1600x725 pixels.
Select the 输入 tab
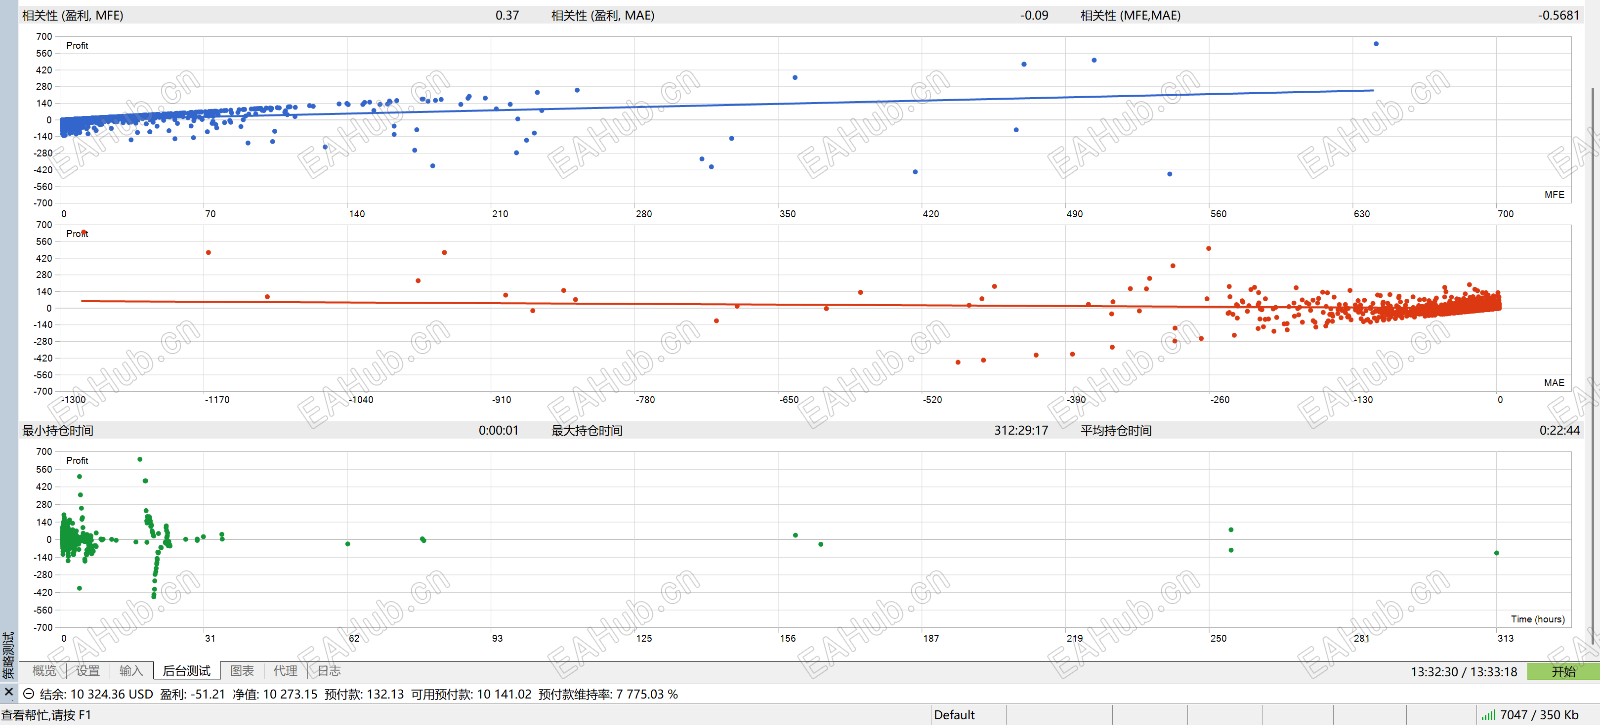[x=131, y=671]
